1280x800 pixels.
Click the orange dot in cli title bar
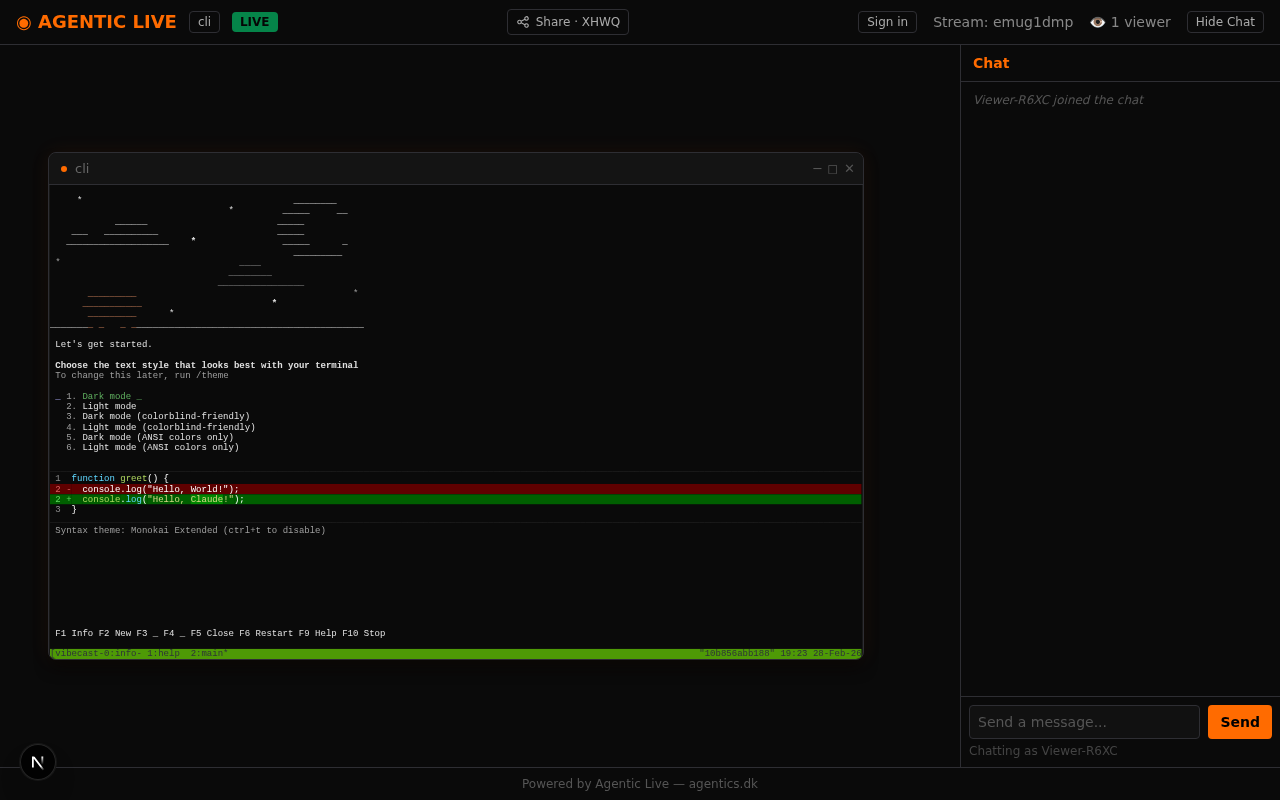[x=64, y=169]
